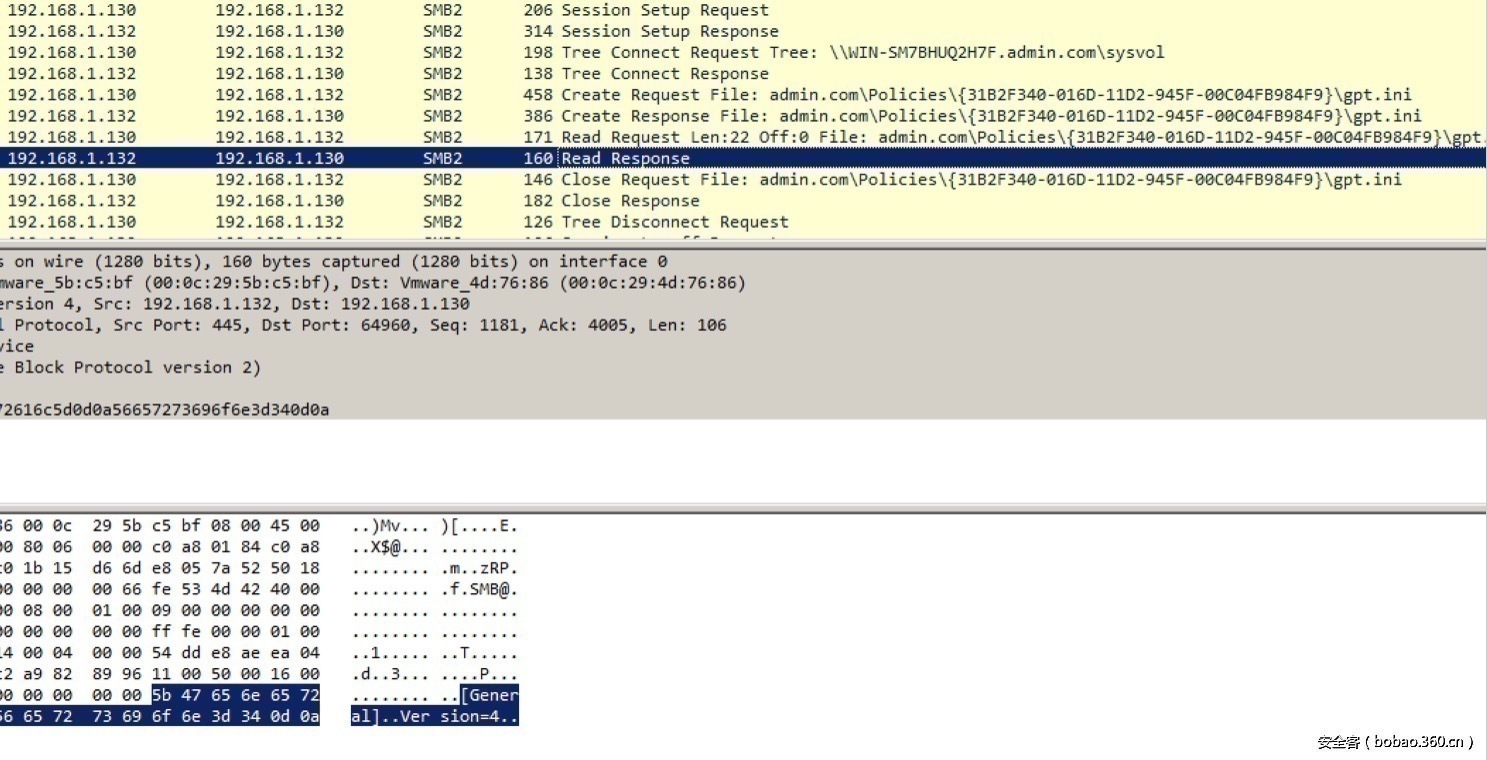Select the Close Response packet row
Screen dimensions: 1488x760
[x=630, y=200]
